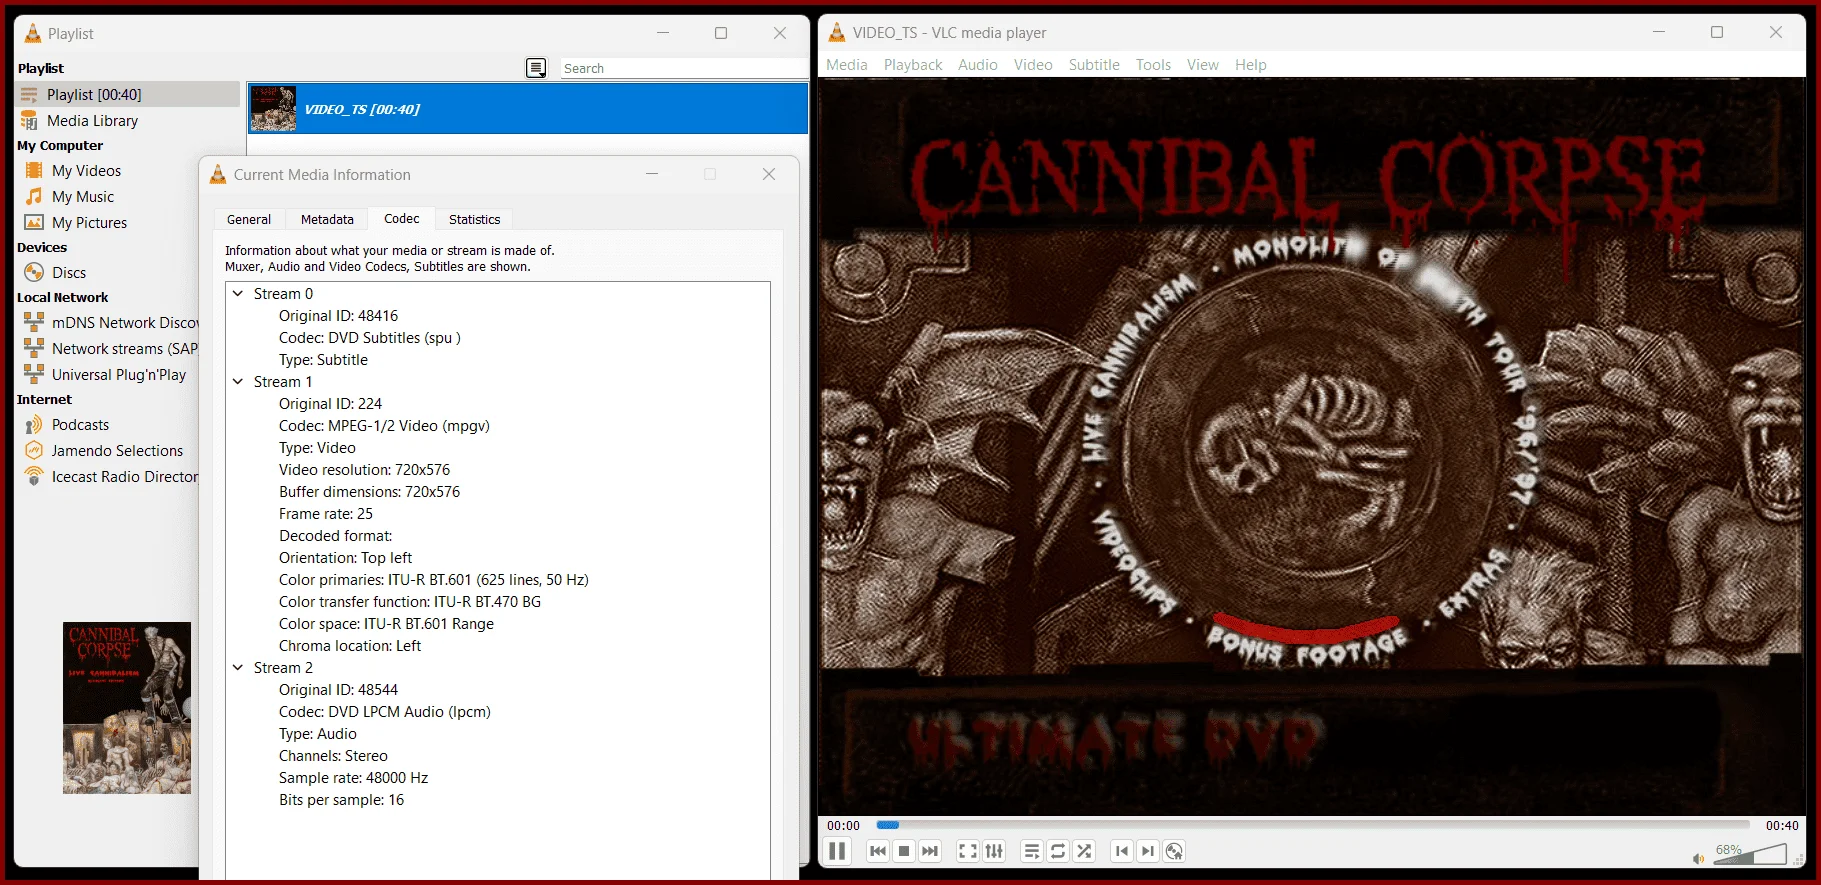Open the Tools menu

coord(1153,64)
